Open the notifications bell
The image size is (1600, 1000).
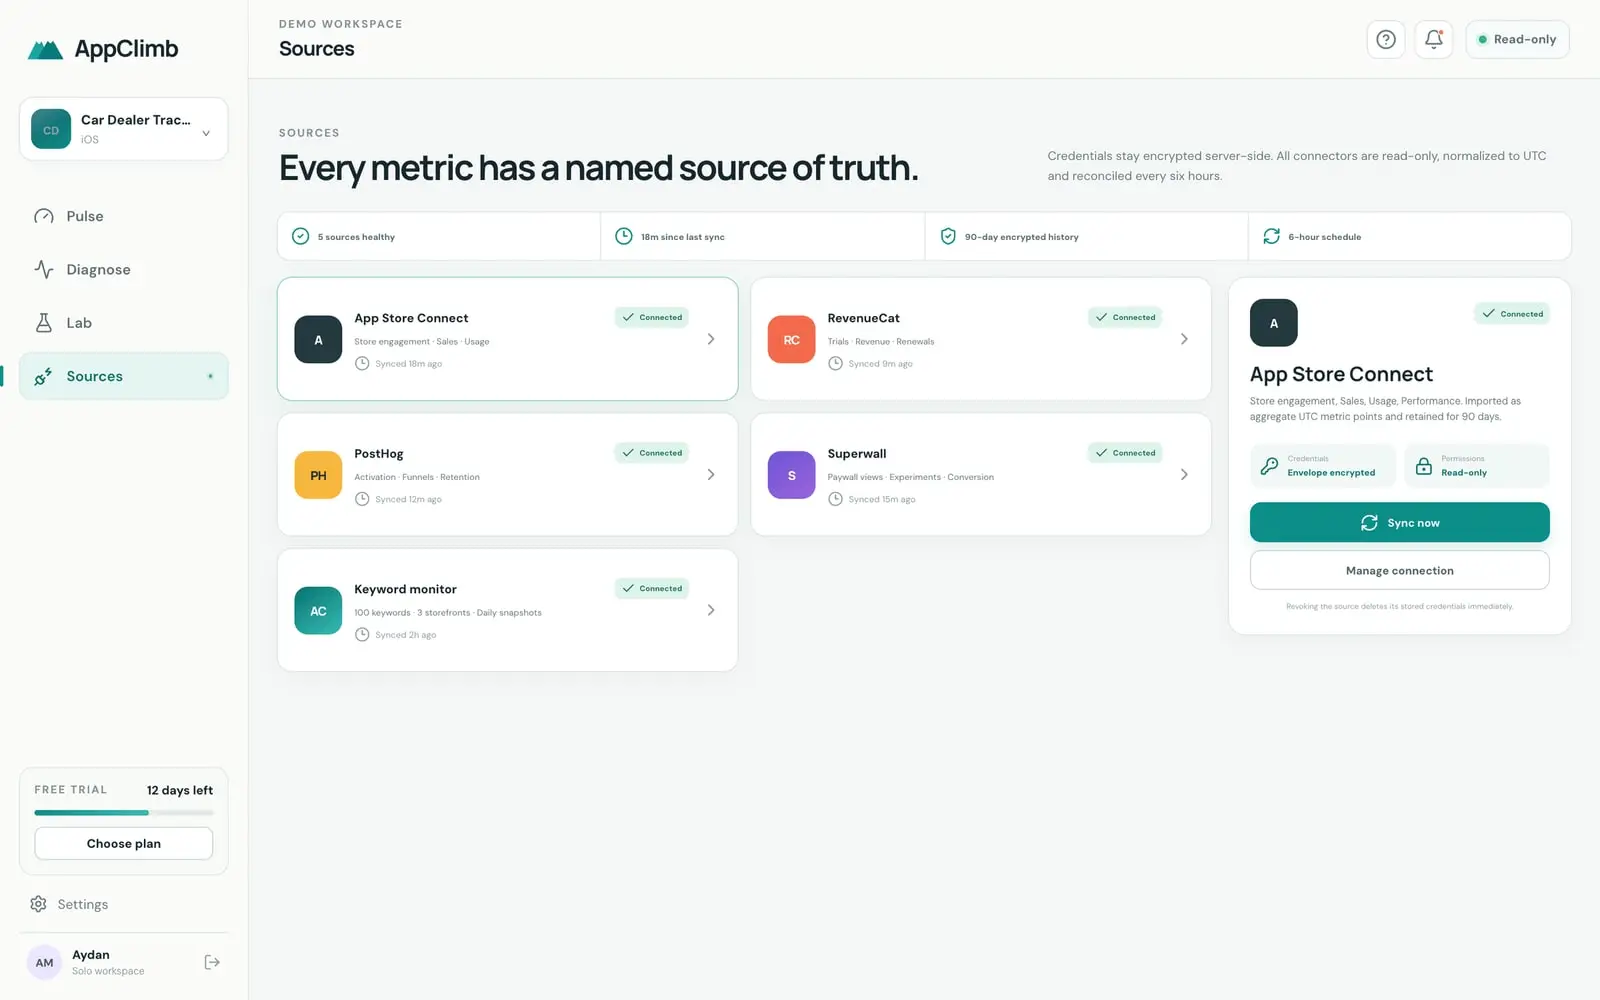1433,40
